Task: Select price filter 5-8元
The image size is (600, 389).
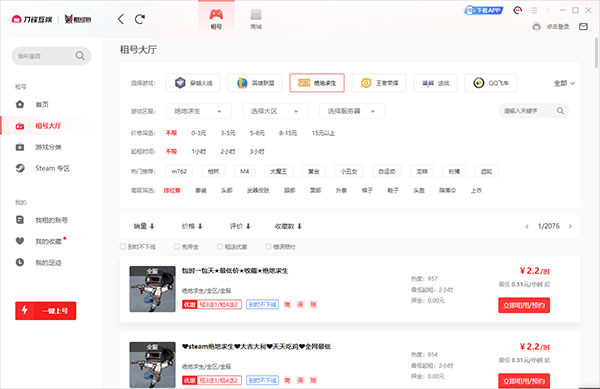Action: tap(257, 133)
